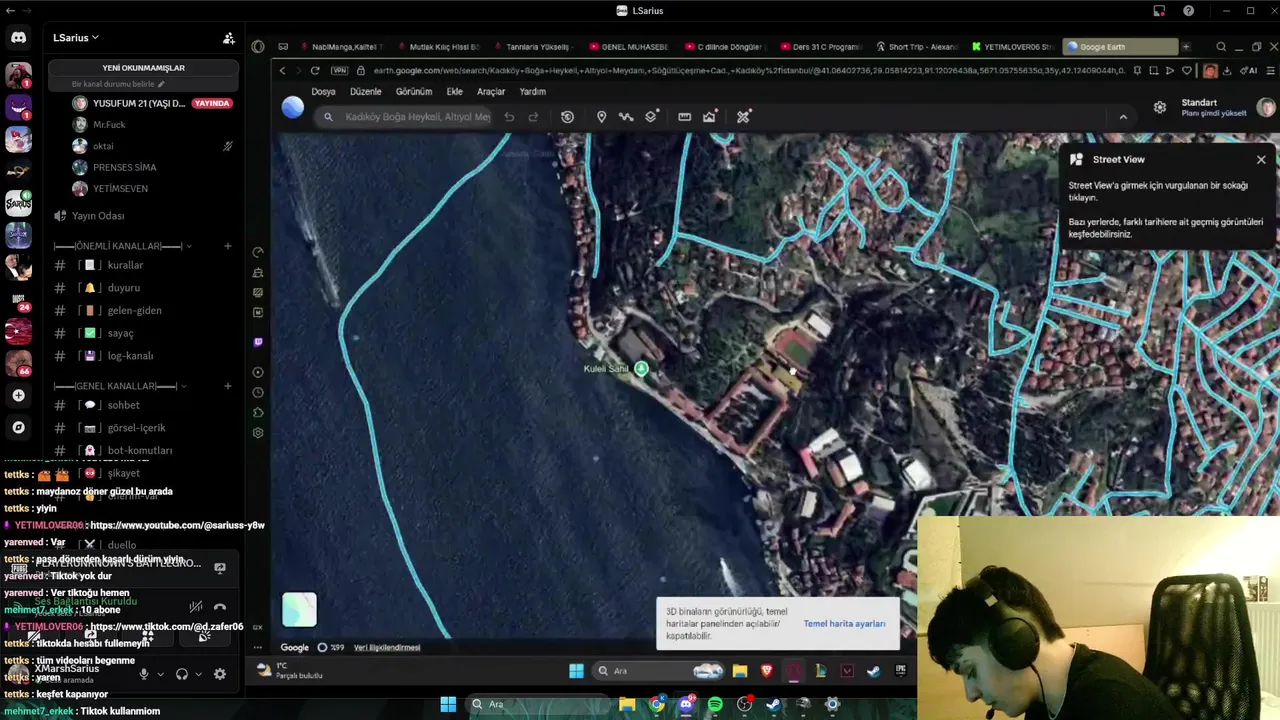Open the Yardım menu
The image size is (1280, 720).
pos(532,91)
